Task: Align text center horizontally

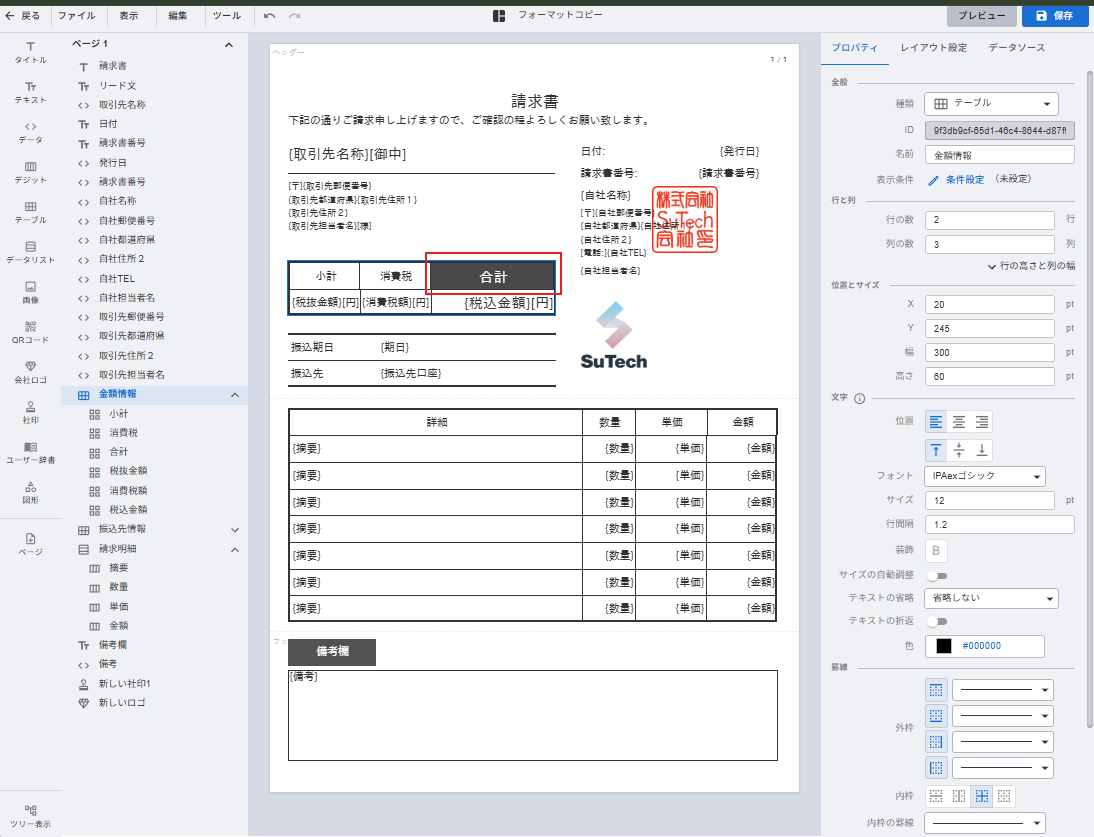Action: (959, 422)
